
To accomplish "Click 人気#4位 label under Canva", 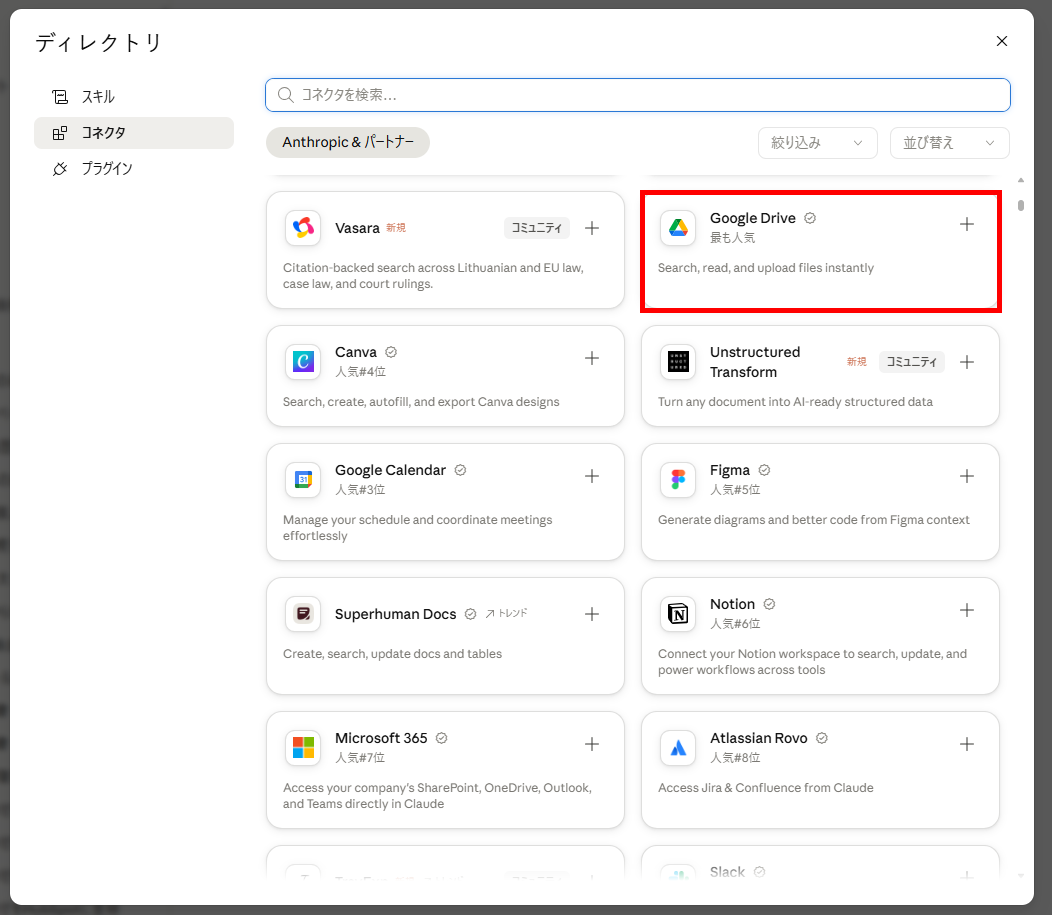I will pyautogui.click(x=360, y=372).
